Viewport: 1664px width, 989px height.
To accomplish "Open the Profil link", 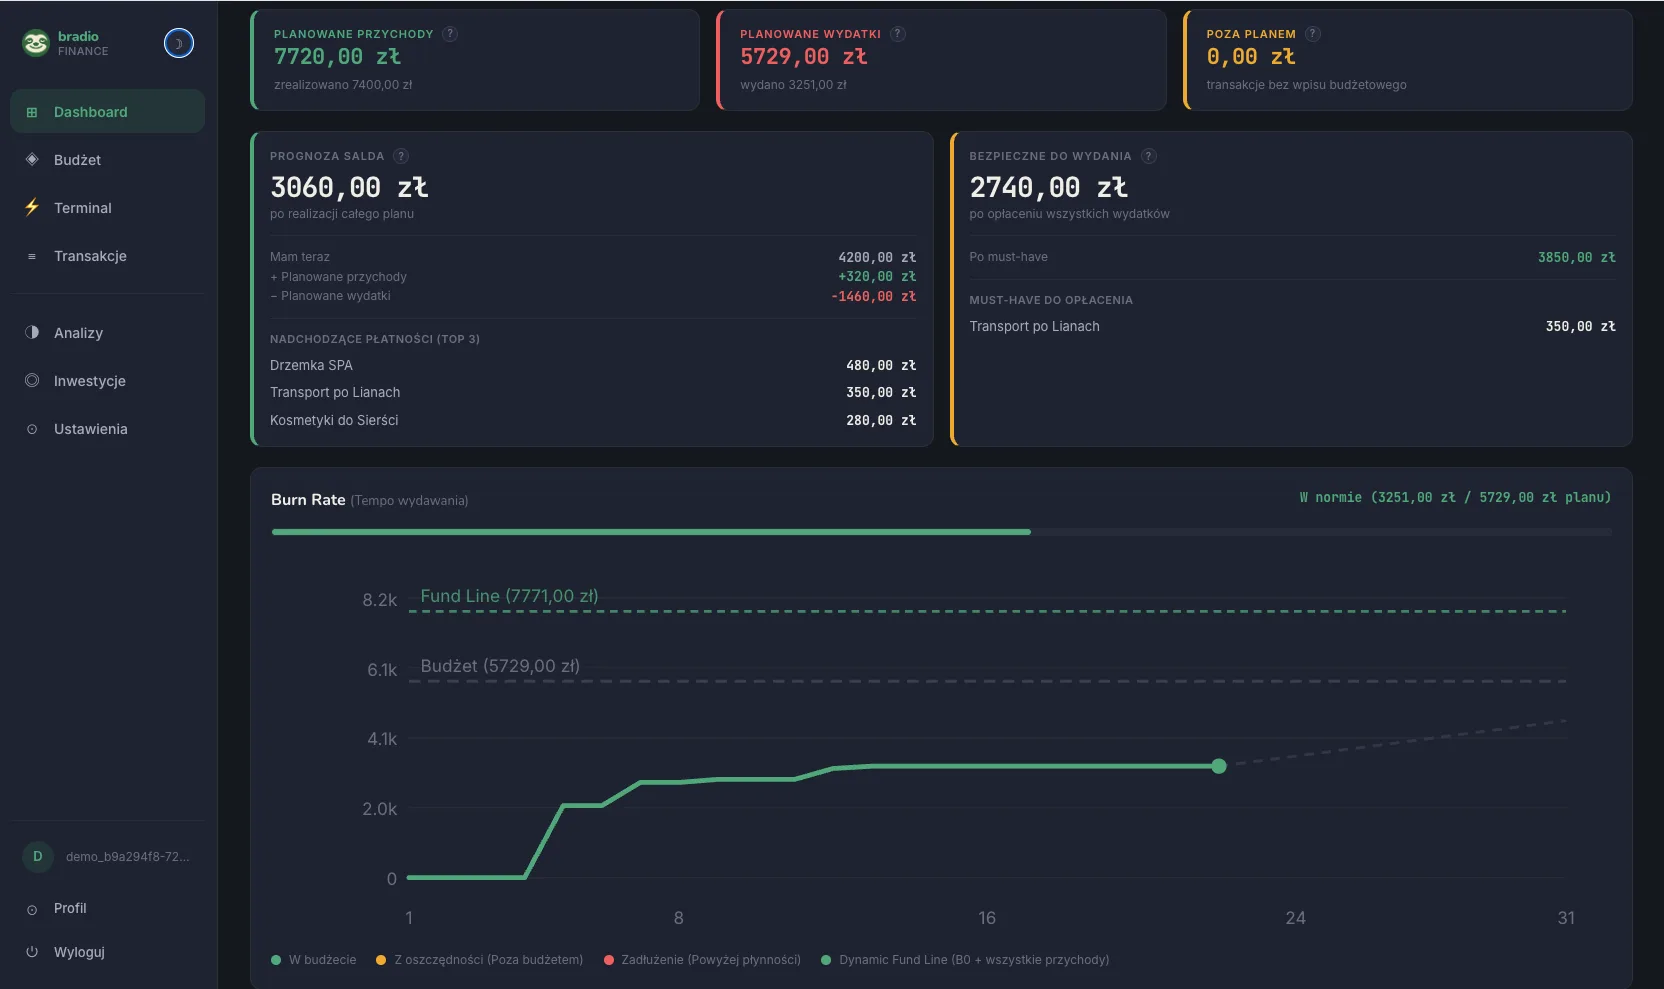I will point(69,908).
